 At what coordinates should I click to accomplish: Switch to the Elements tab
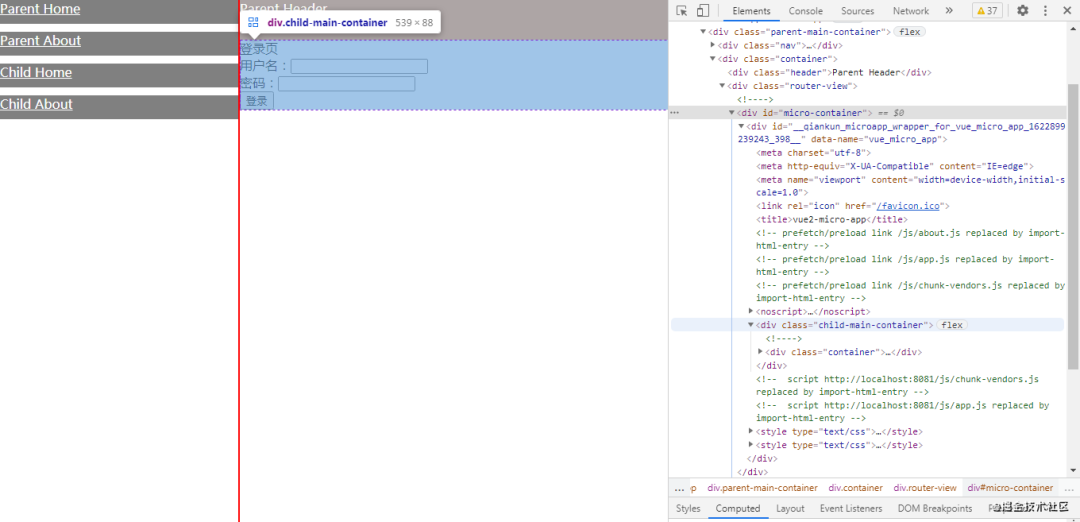[751, 10]
